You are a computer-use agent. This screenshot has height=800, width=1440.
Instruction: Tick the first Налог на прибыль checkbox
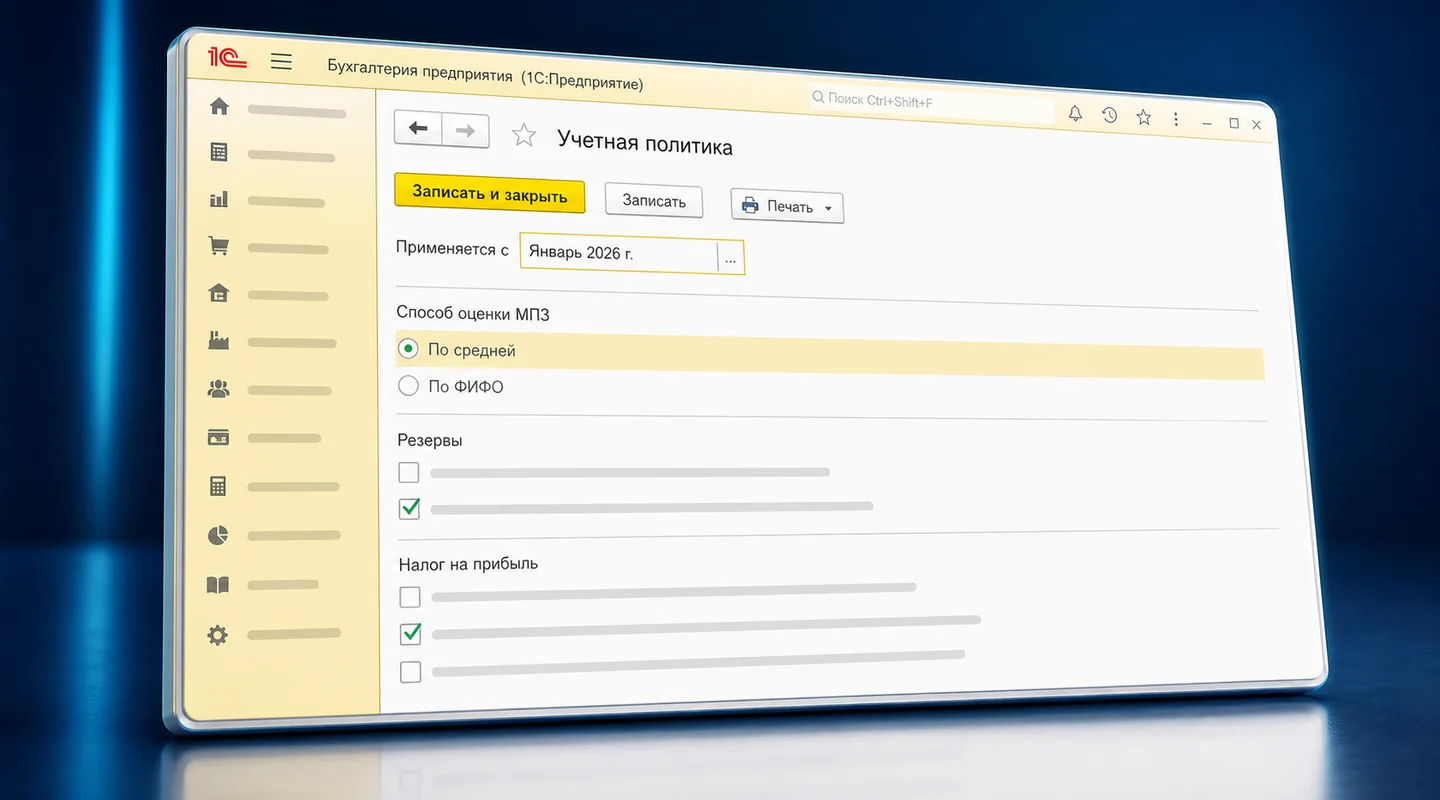[410, 597]
